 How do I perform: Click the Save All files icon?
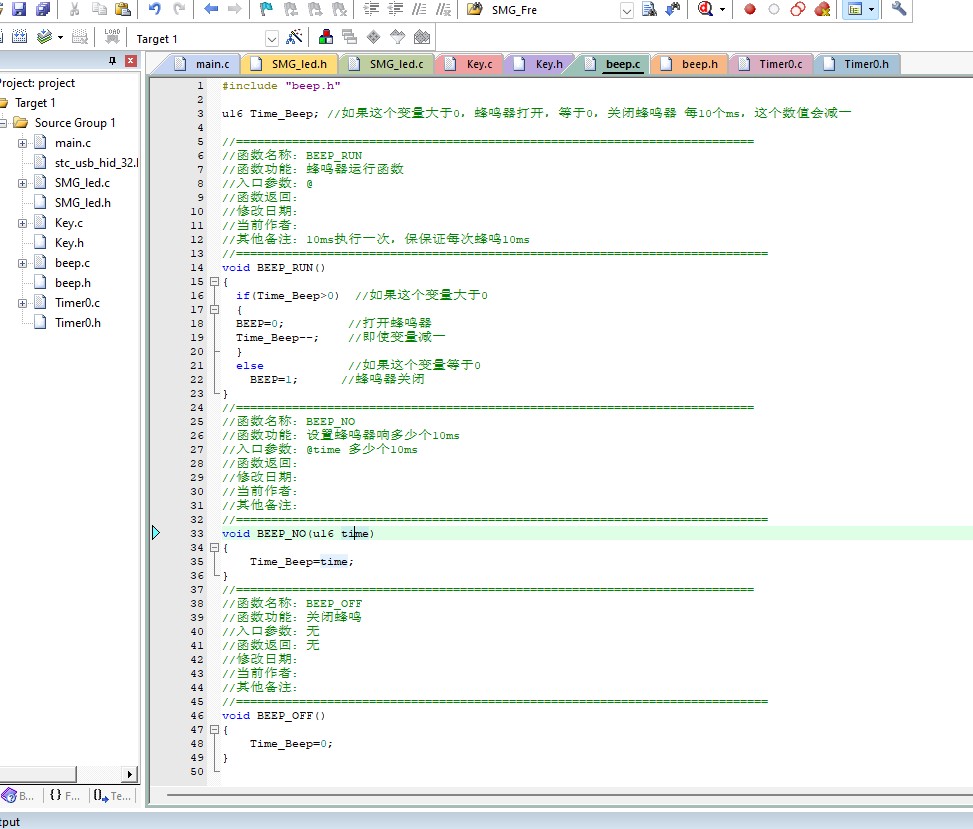point(43,9)
